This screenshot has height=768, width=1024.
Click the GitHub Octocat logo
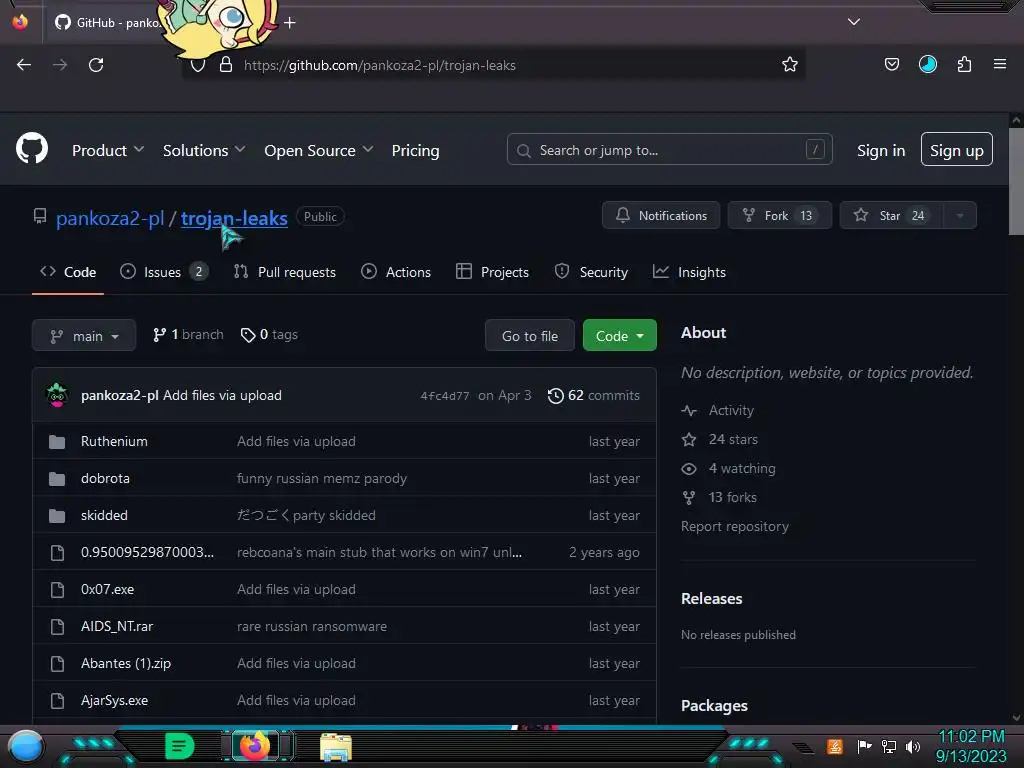click(x=32, y=149)
